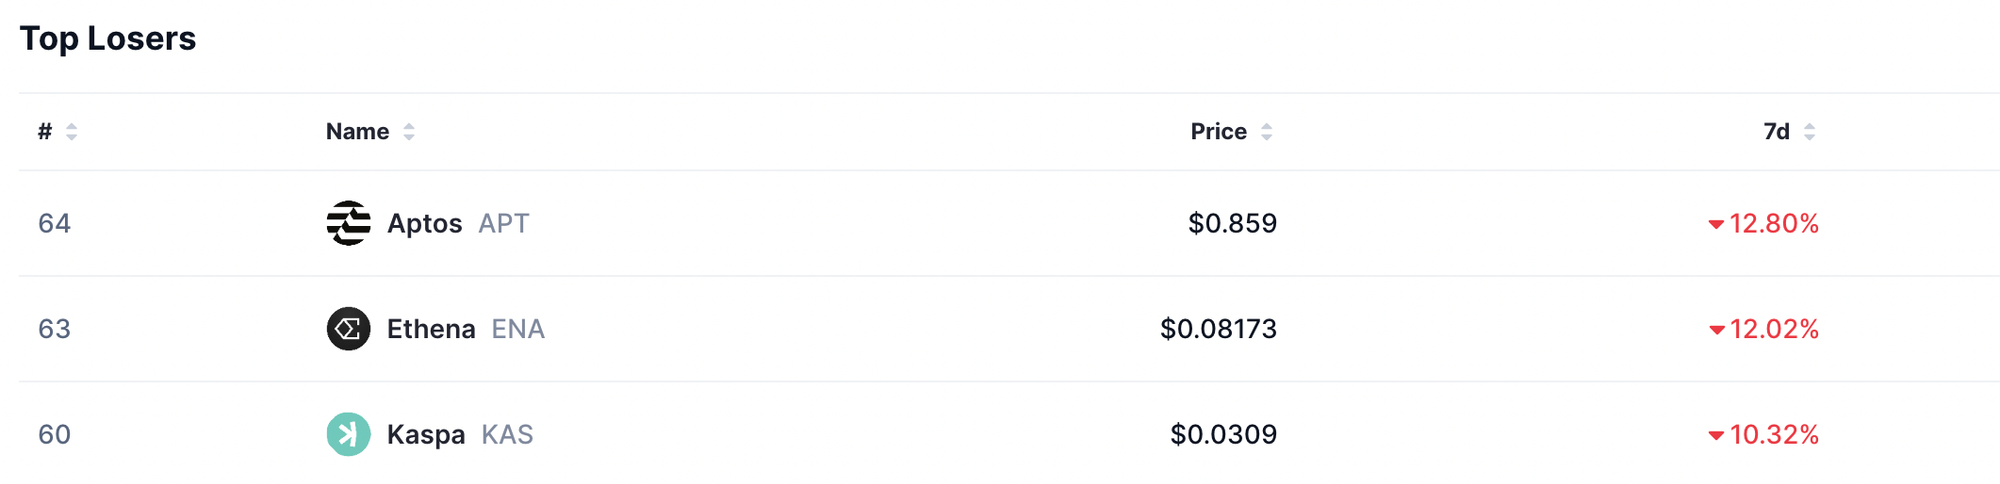Click the Aptos coin logo icon
The width and height of the screenshot is (2000, 484).
coord(348,223)
